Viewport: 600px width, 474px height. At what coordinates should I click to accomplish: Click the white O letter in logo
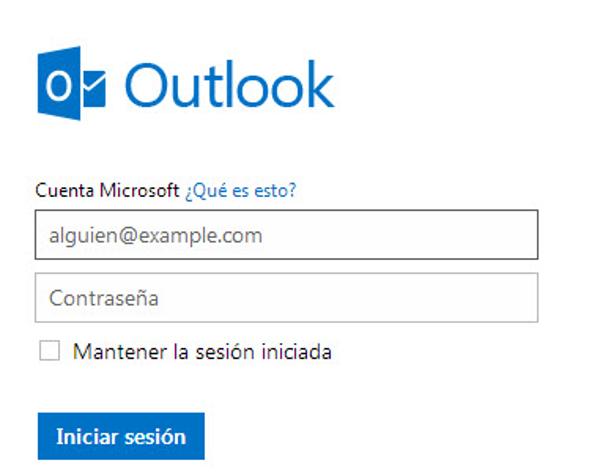coord(59,86)
